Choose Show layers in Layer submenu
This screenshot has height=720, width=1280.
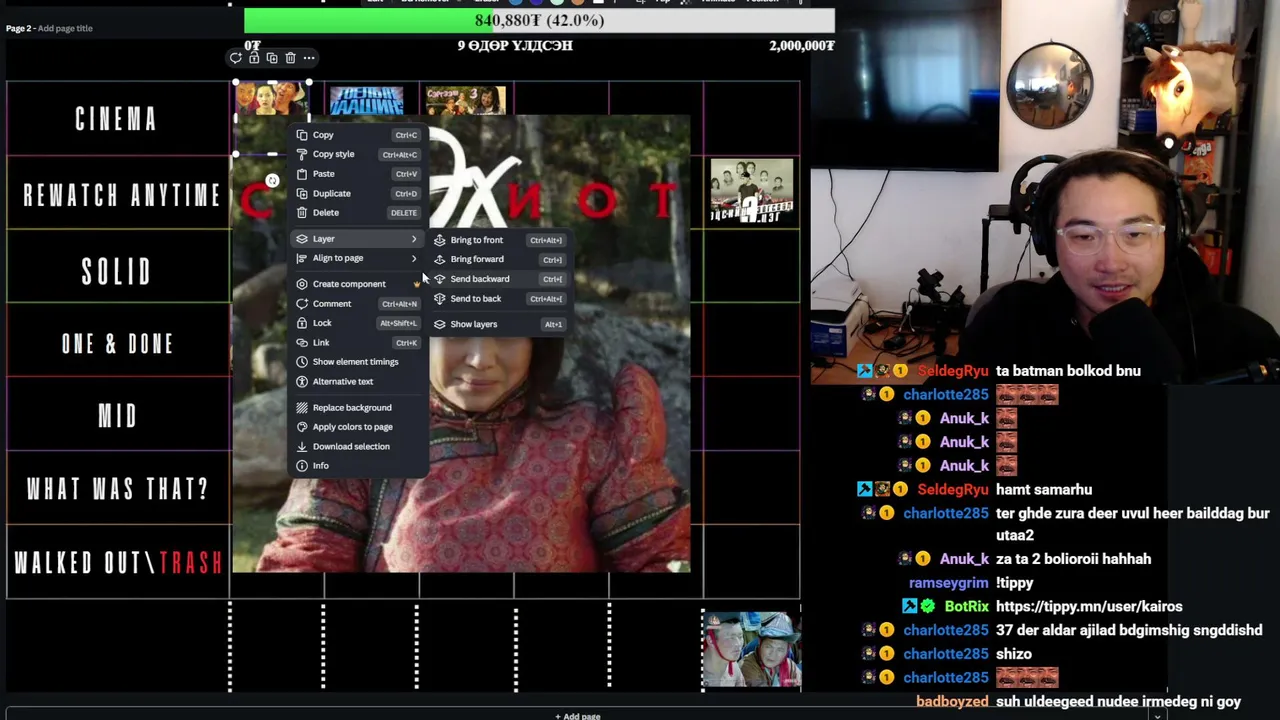pos(500,324)
